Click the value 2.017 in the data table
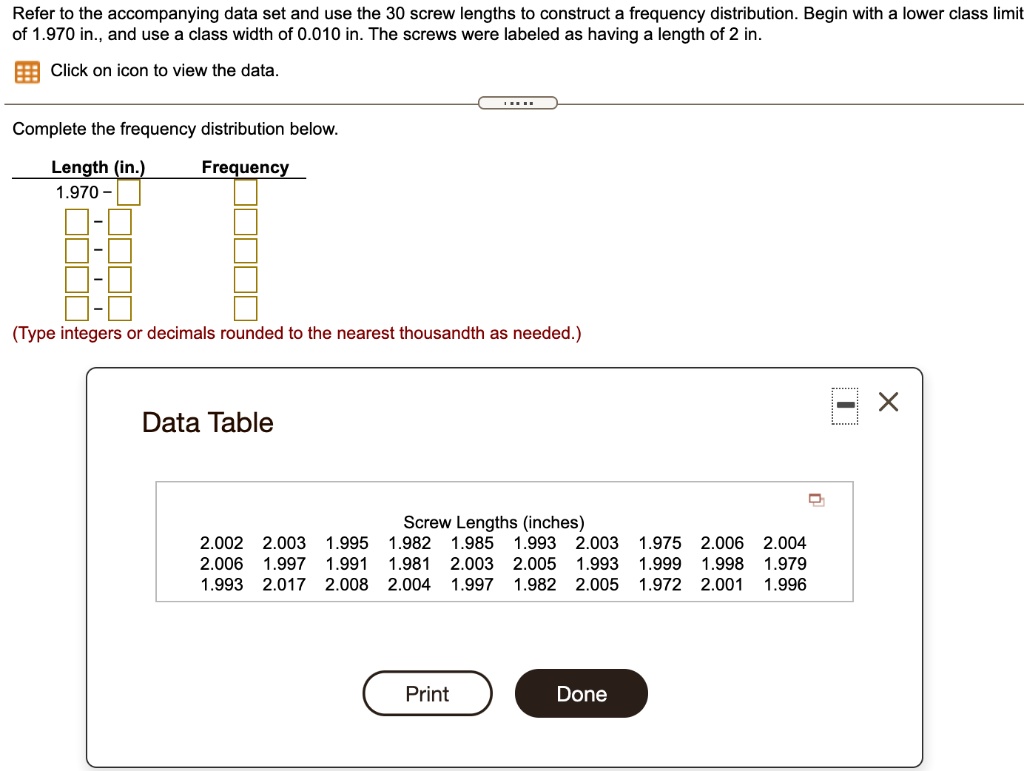1024x771 pixels. click(283, 584)
